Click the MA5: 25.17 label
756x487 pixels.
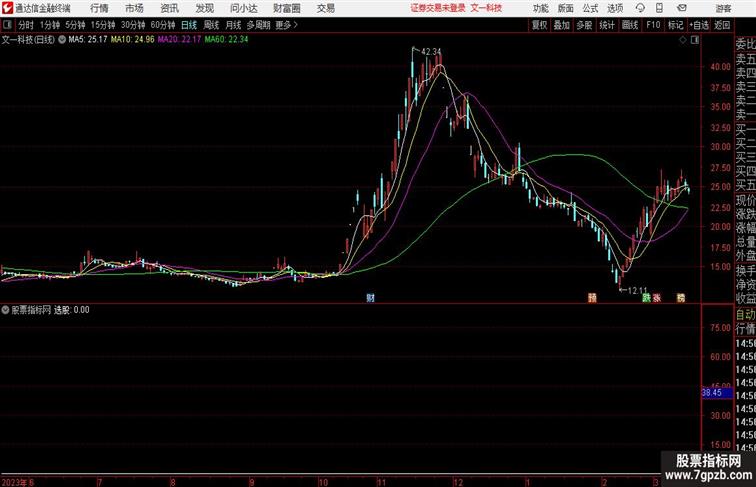tap(88, 40)
